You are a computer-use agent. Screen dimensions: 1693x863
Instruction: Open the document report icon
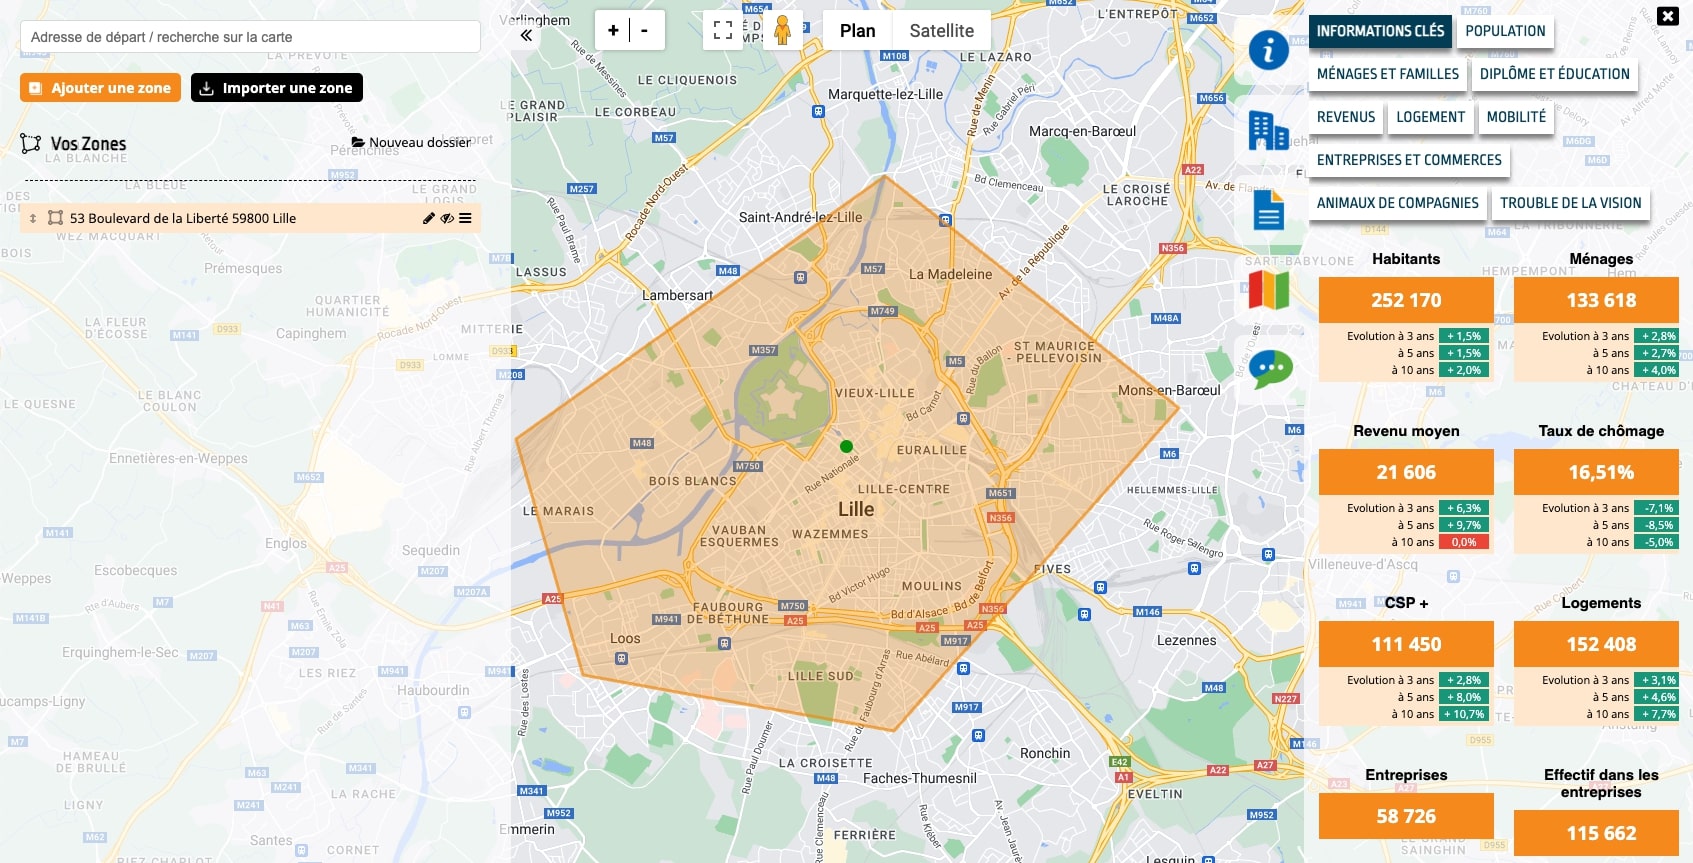pos(1268,210)
